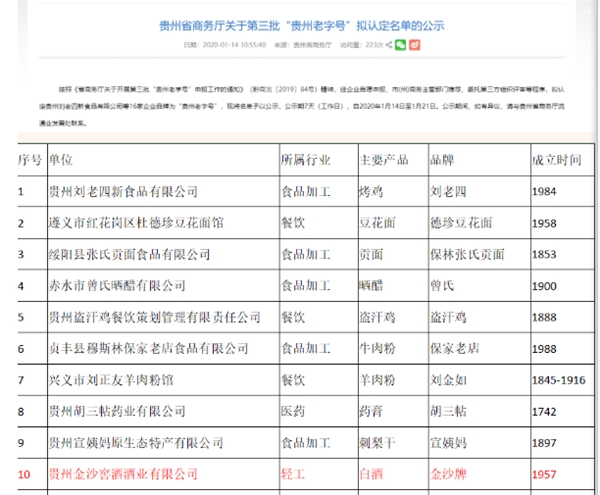Select the cell 兴义市刘正友羊肉粉馆

pyautogui.click(x=163, y=380)
